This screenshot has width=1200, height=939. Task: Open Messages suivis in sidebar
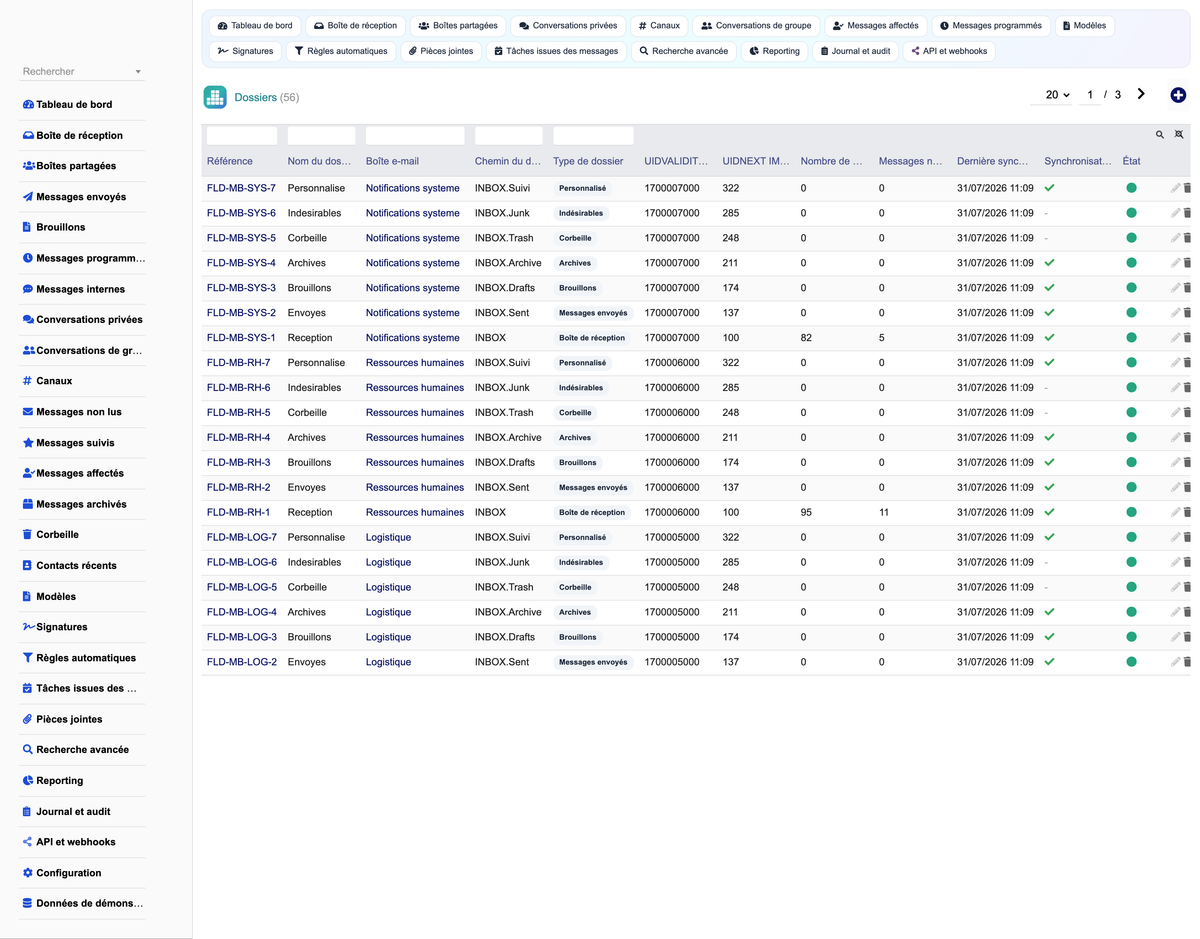(x=68, y=443)
